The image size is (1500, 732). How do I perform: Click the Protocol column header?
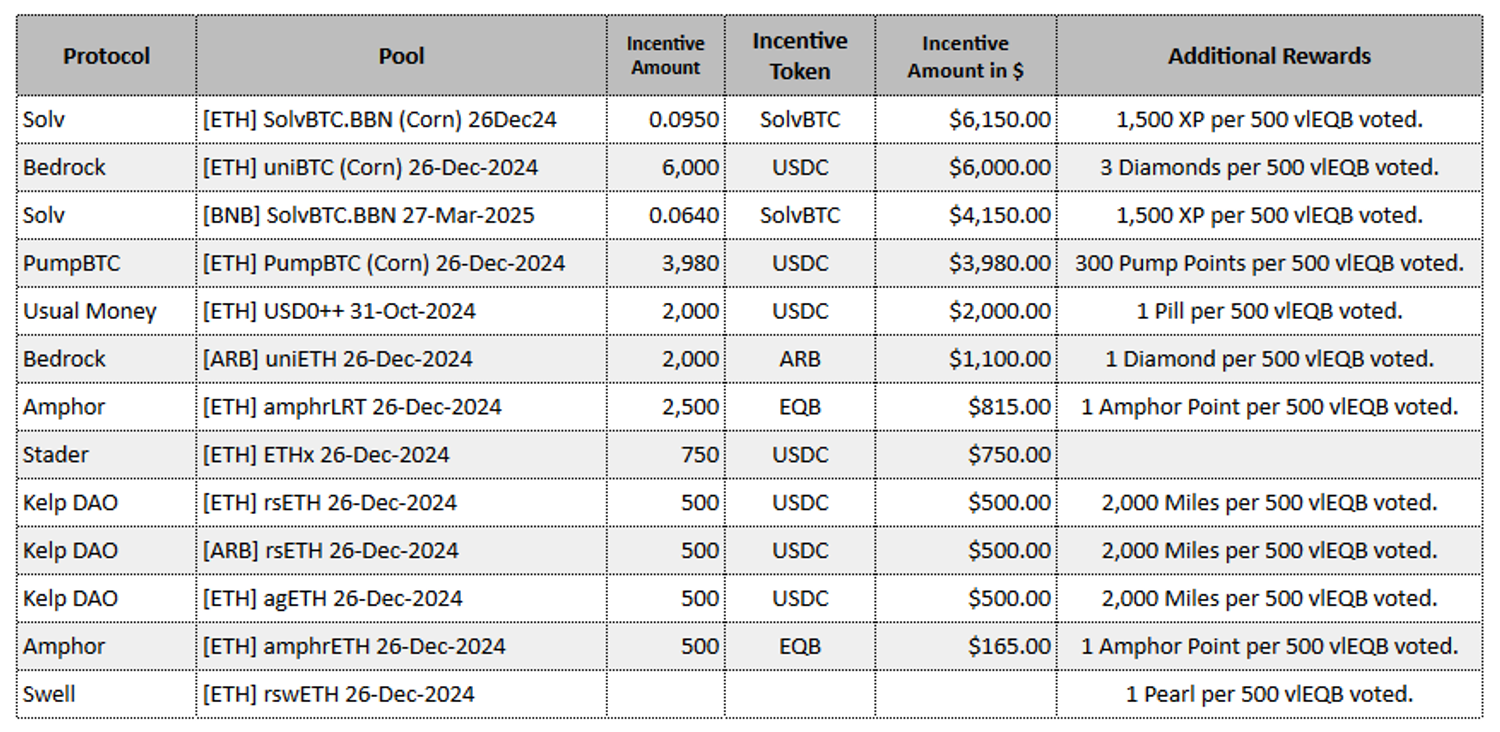click(x=106, y=56)
